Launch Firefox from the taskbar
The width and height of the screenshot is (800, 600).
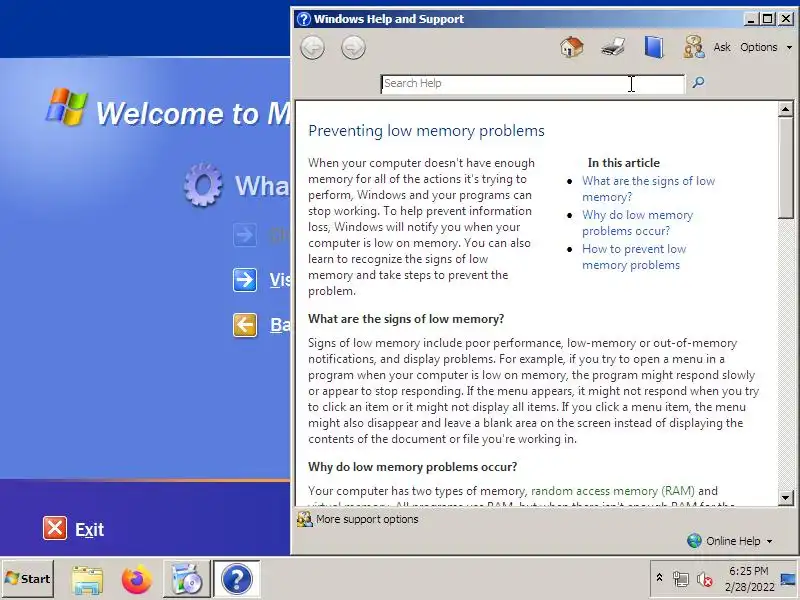(136, 580)
